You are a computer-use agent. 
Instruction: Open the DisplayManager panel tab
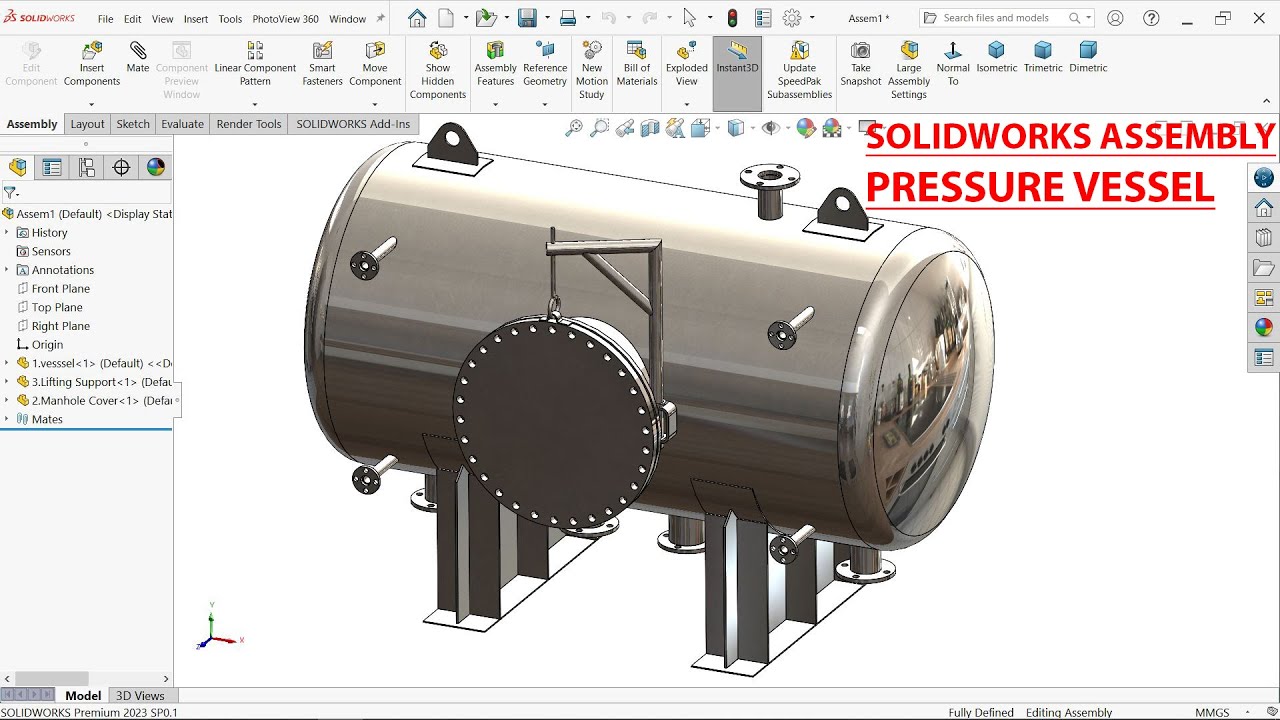tap(156, 168)
